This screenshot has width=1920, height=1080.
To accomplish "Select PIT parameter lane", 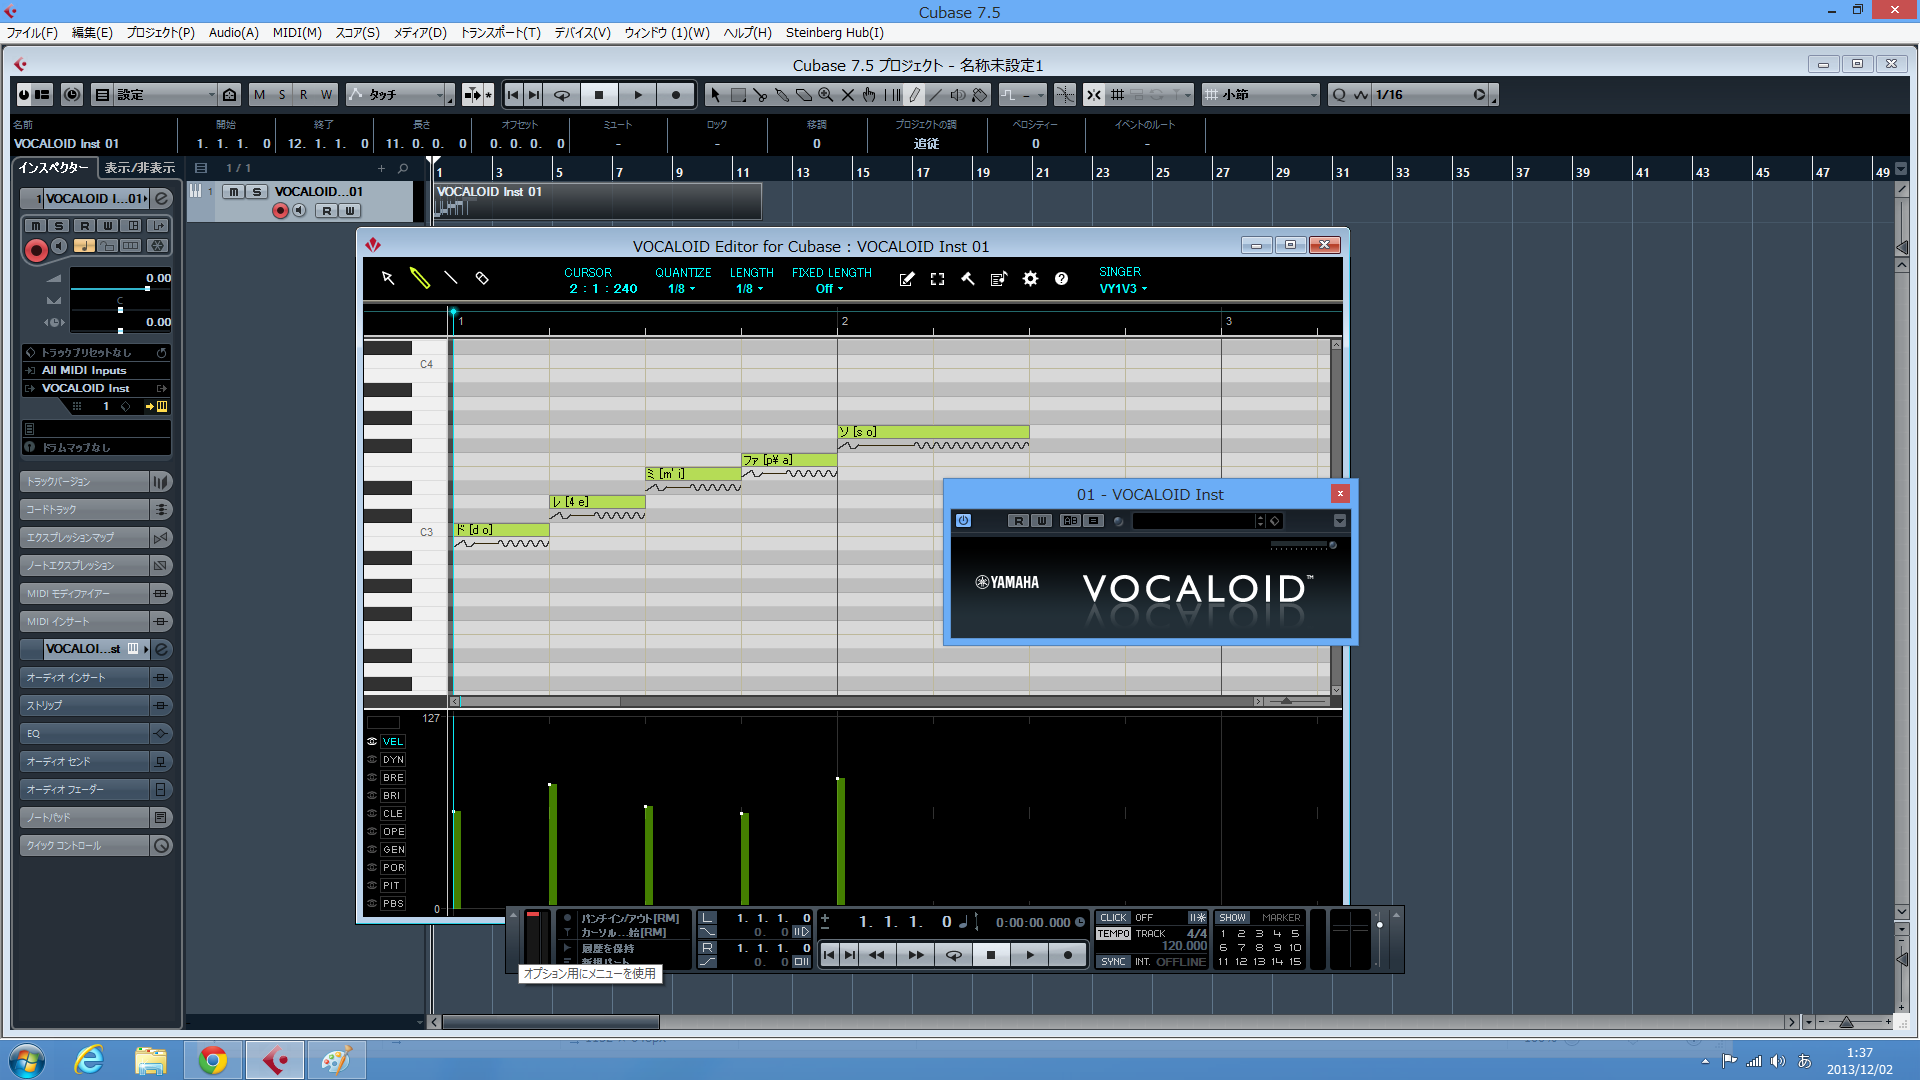I will [392, 885].
